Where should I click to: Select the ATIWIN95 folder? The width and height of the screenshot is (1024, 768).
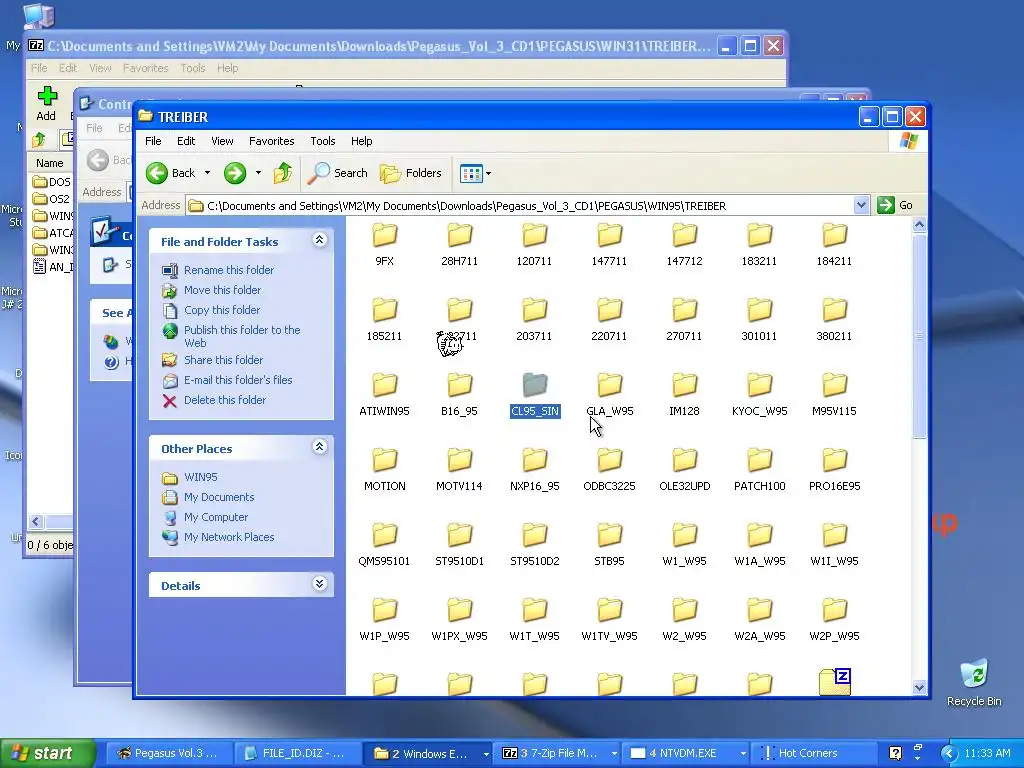(385, 394)
